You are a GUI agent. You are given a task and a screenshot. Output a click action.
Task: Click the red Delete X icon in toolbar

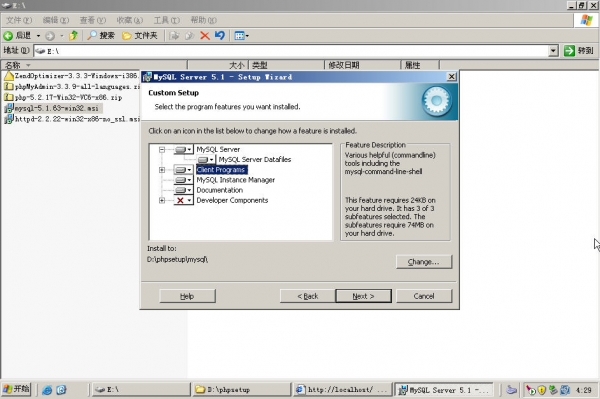pos(205,36)
